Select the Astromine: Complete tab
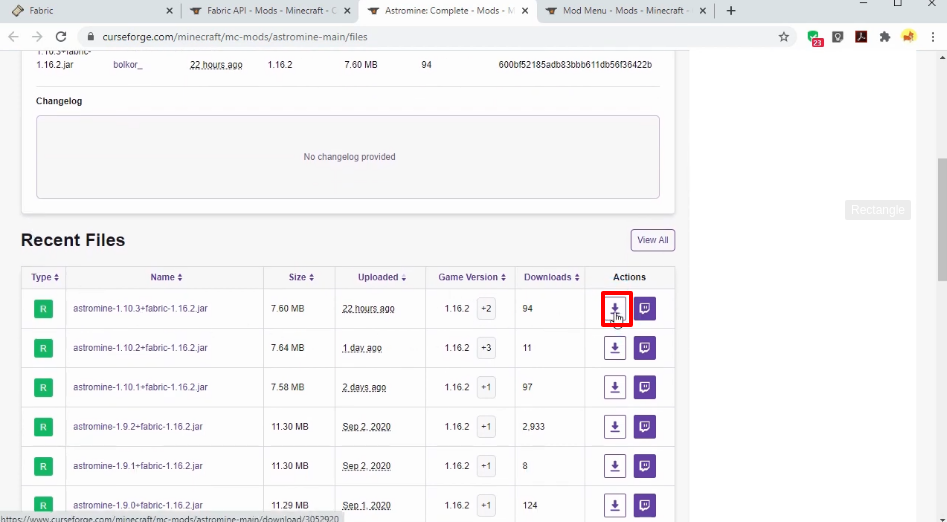Image resolution: width=947 pixels, height=522 pixels. [447, 11]
